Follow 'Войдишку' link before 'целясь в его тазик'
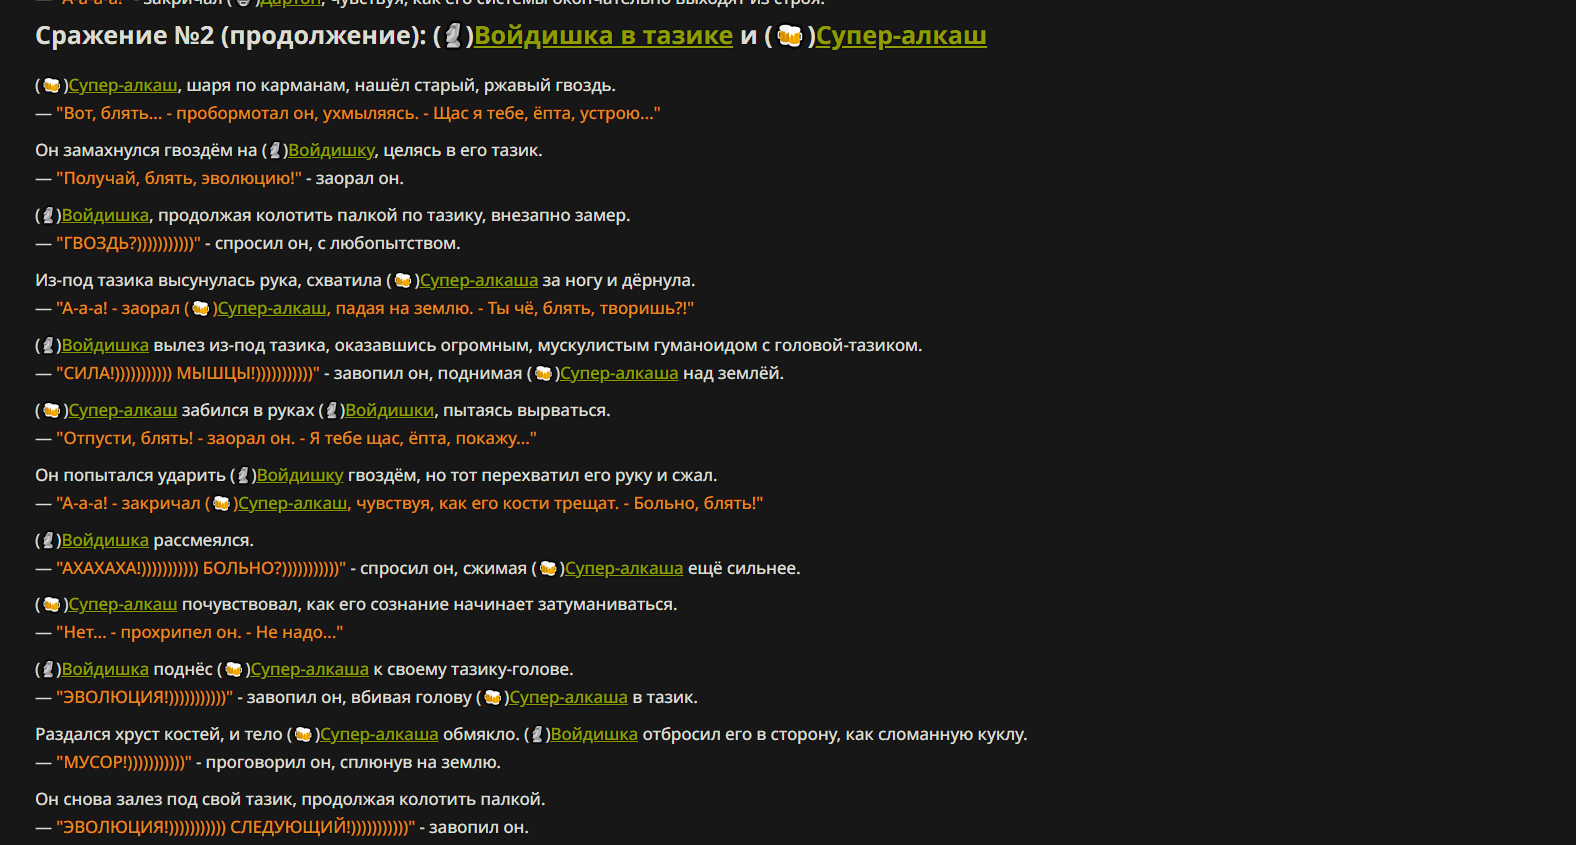Viewport: 1576px width, 845px height. click(x=331, y=151)
